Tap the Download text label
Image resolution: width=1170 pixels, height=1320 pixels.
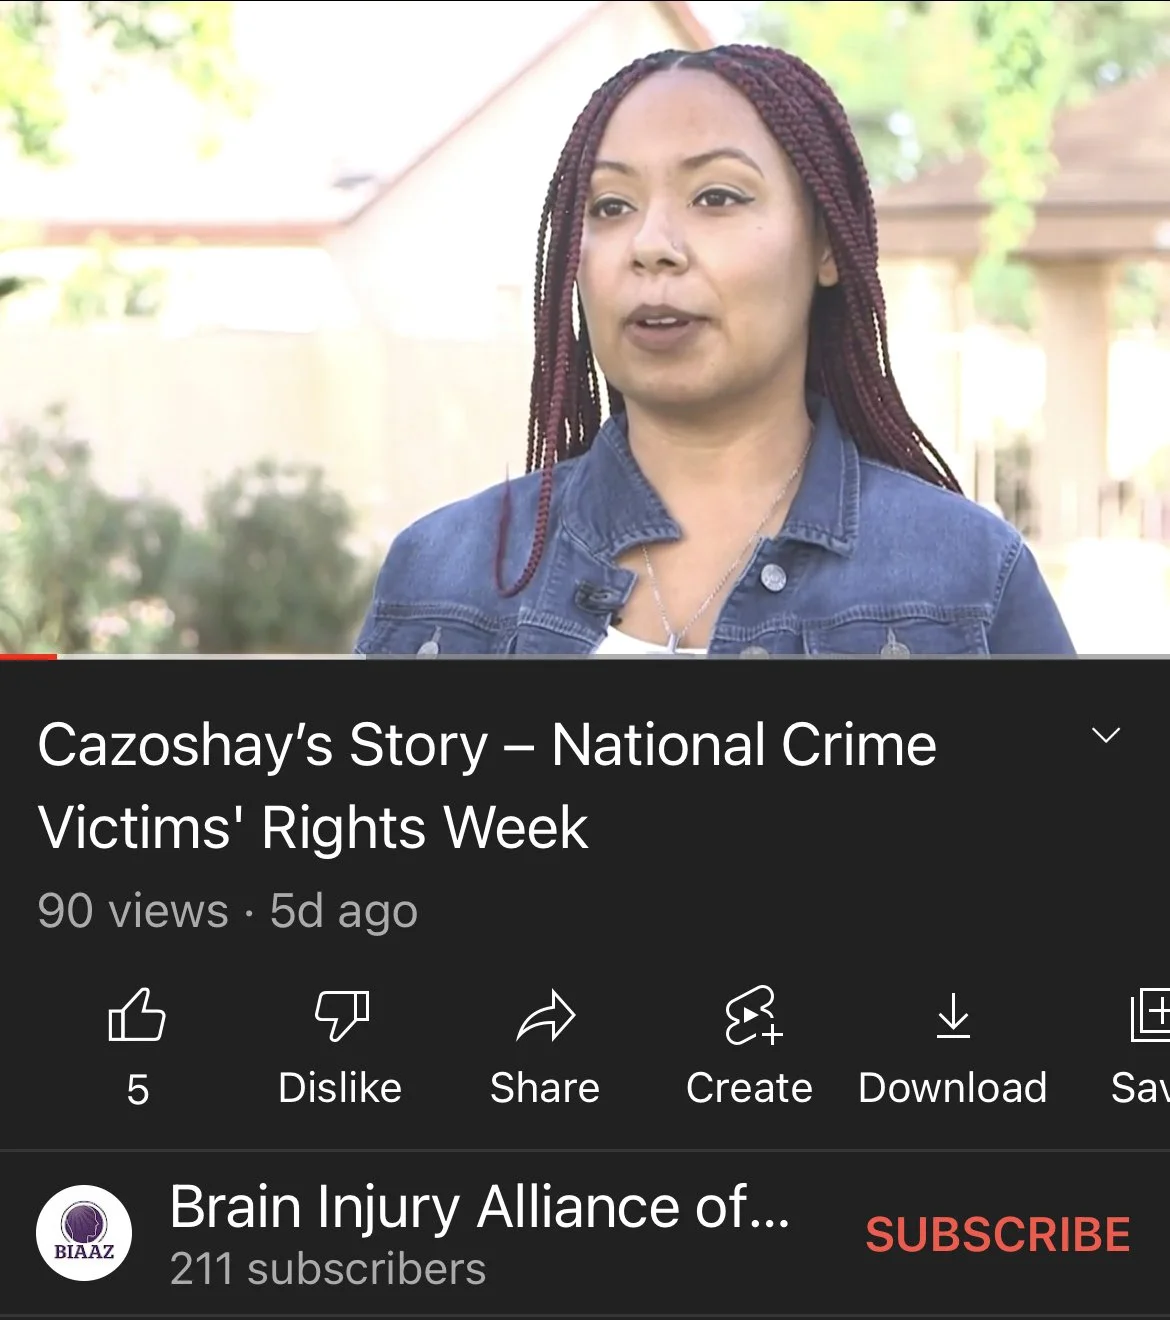click(953, 1088)
